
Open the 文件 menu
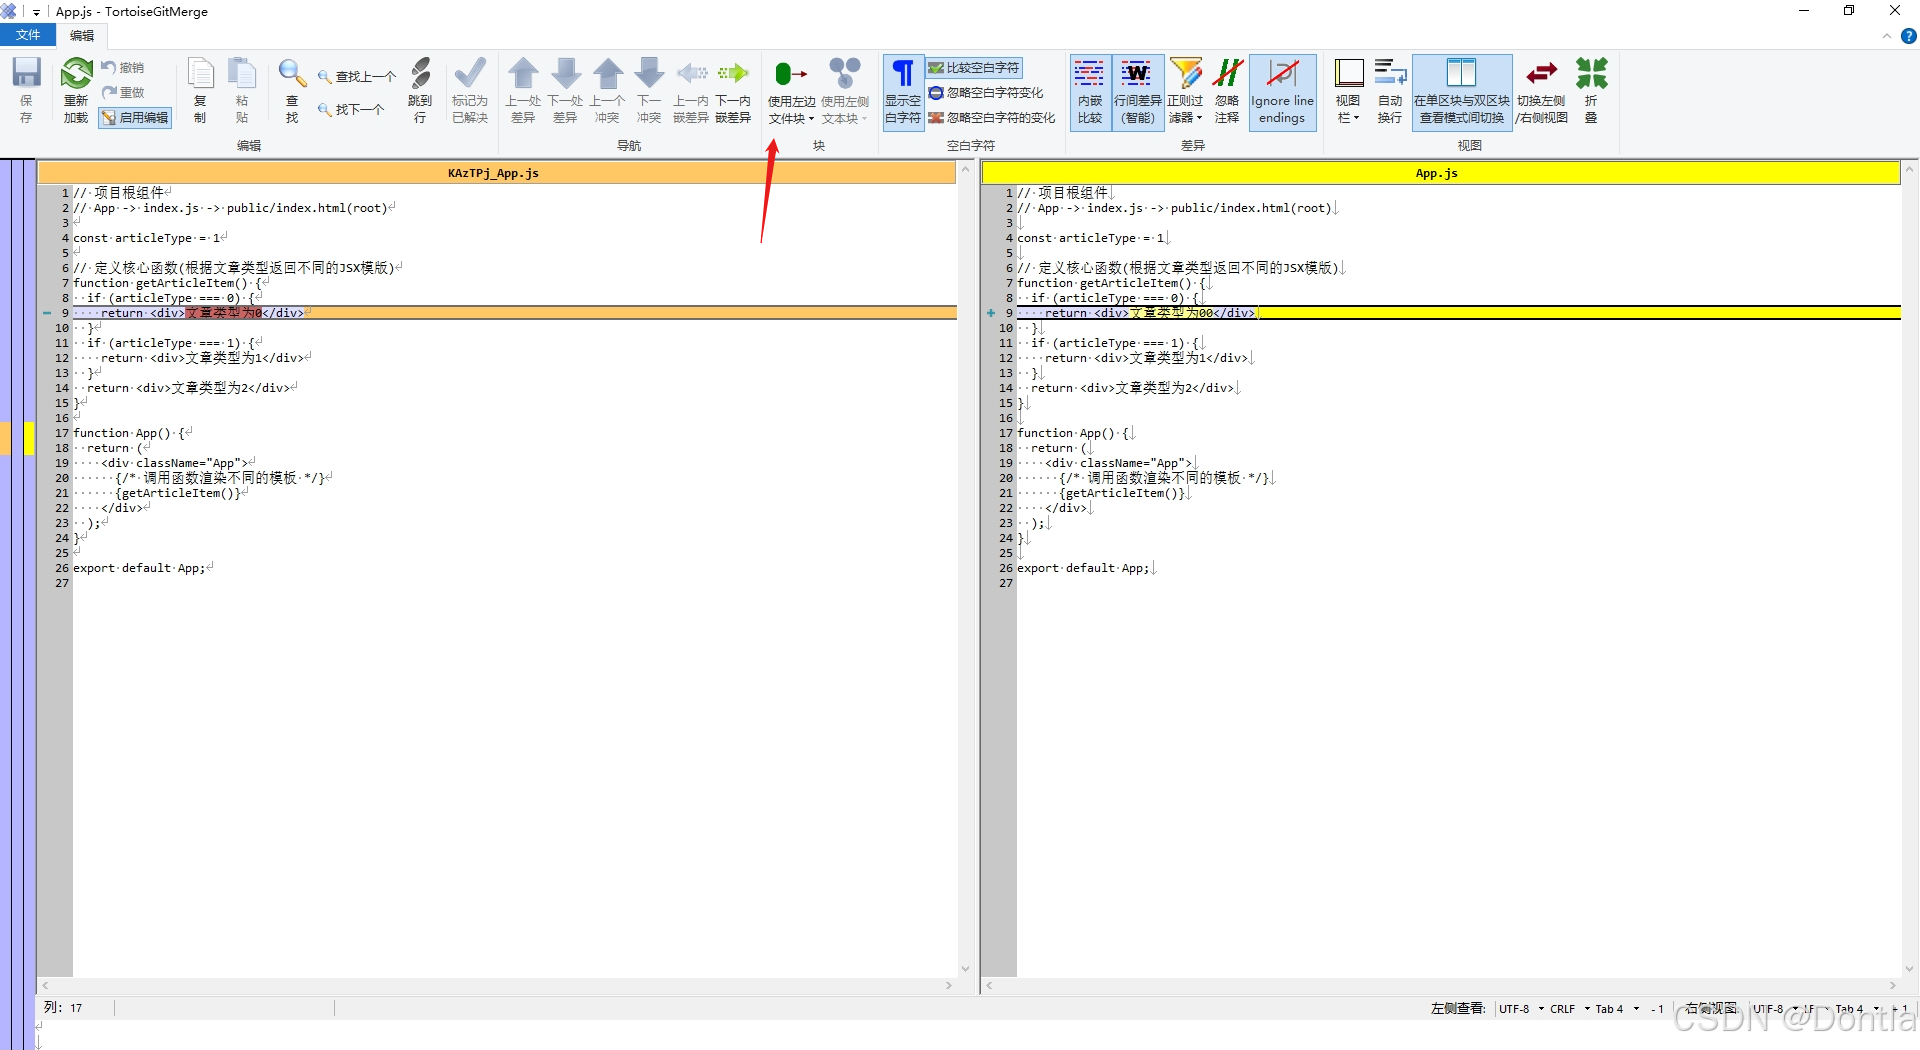[28, 35]
